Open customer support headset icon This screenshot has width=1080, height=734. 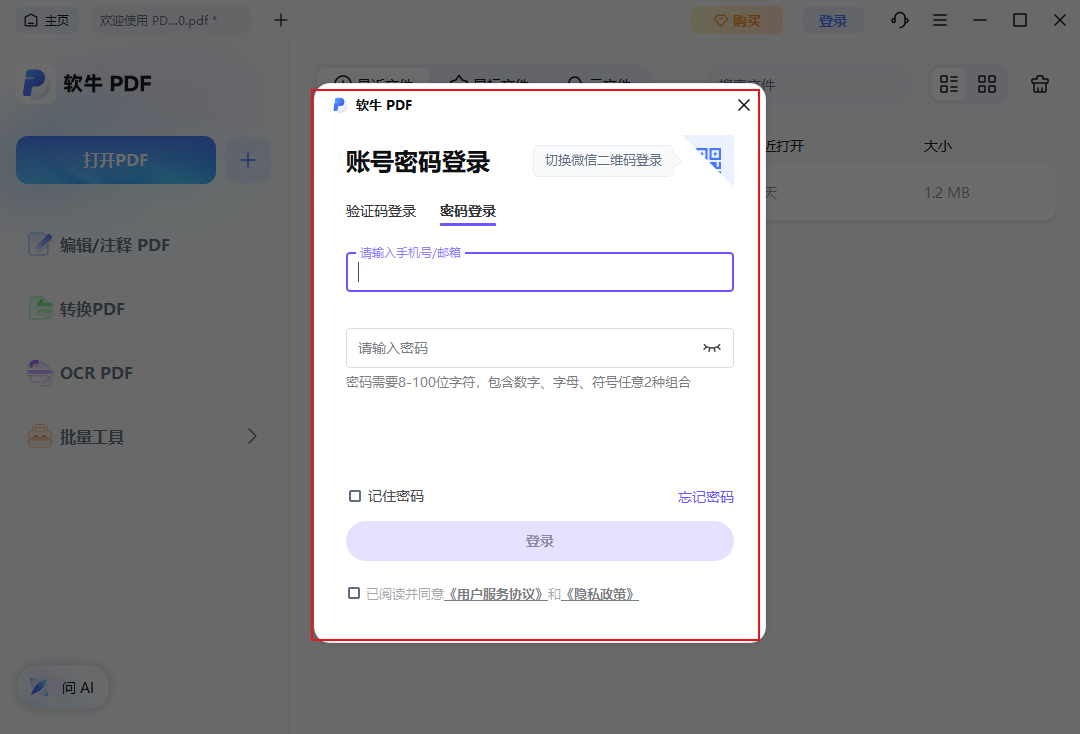(900, 20)
